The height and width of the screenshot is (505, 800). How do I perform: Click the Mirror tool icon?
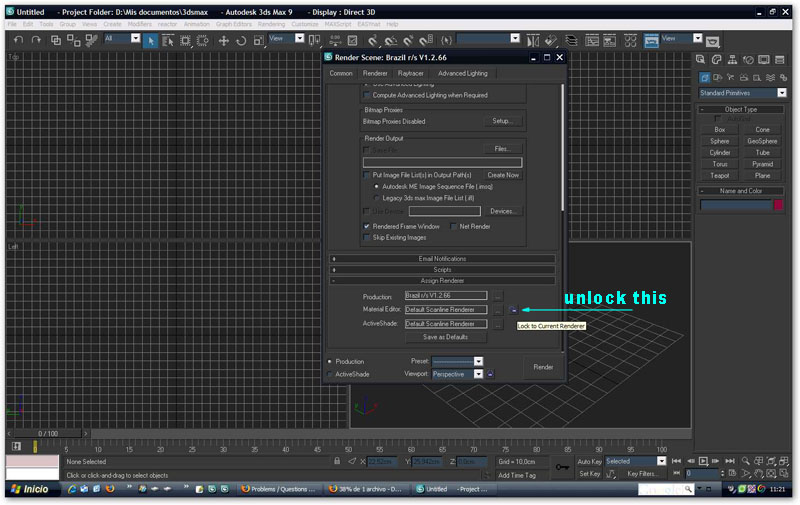click(x=533, y=40)
